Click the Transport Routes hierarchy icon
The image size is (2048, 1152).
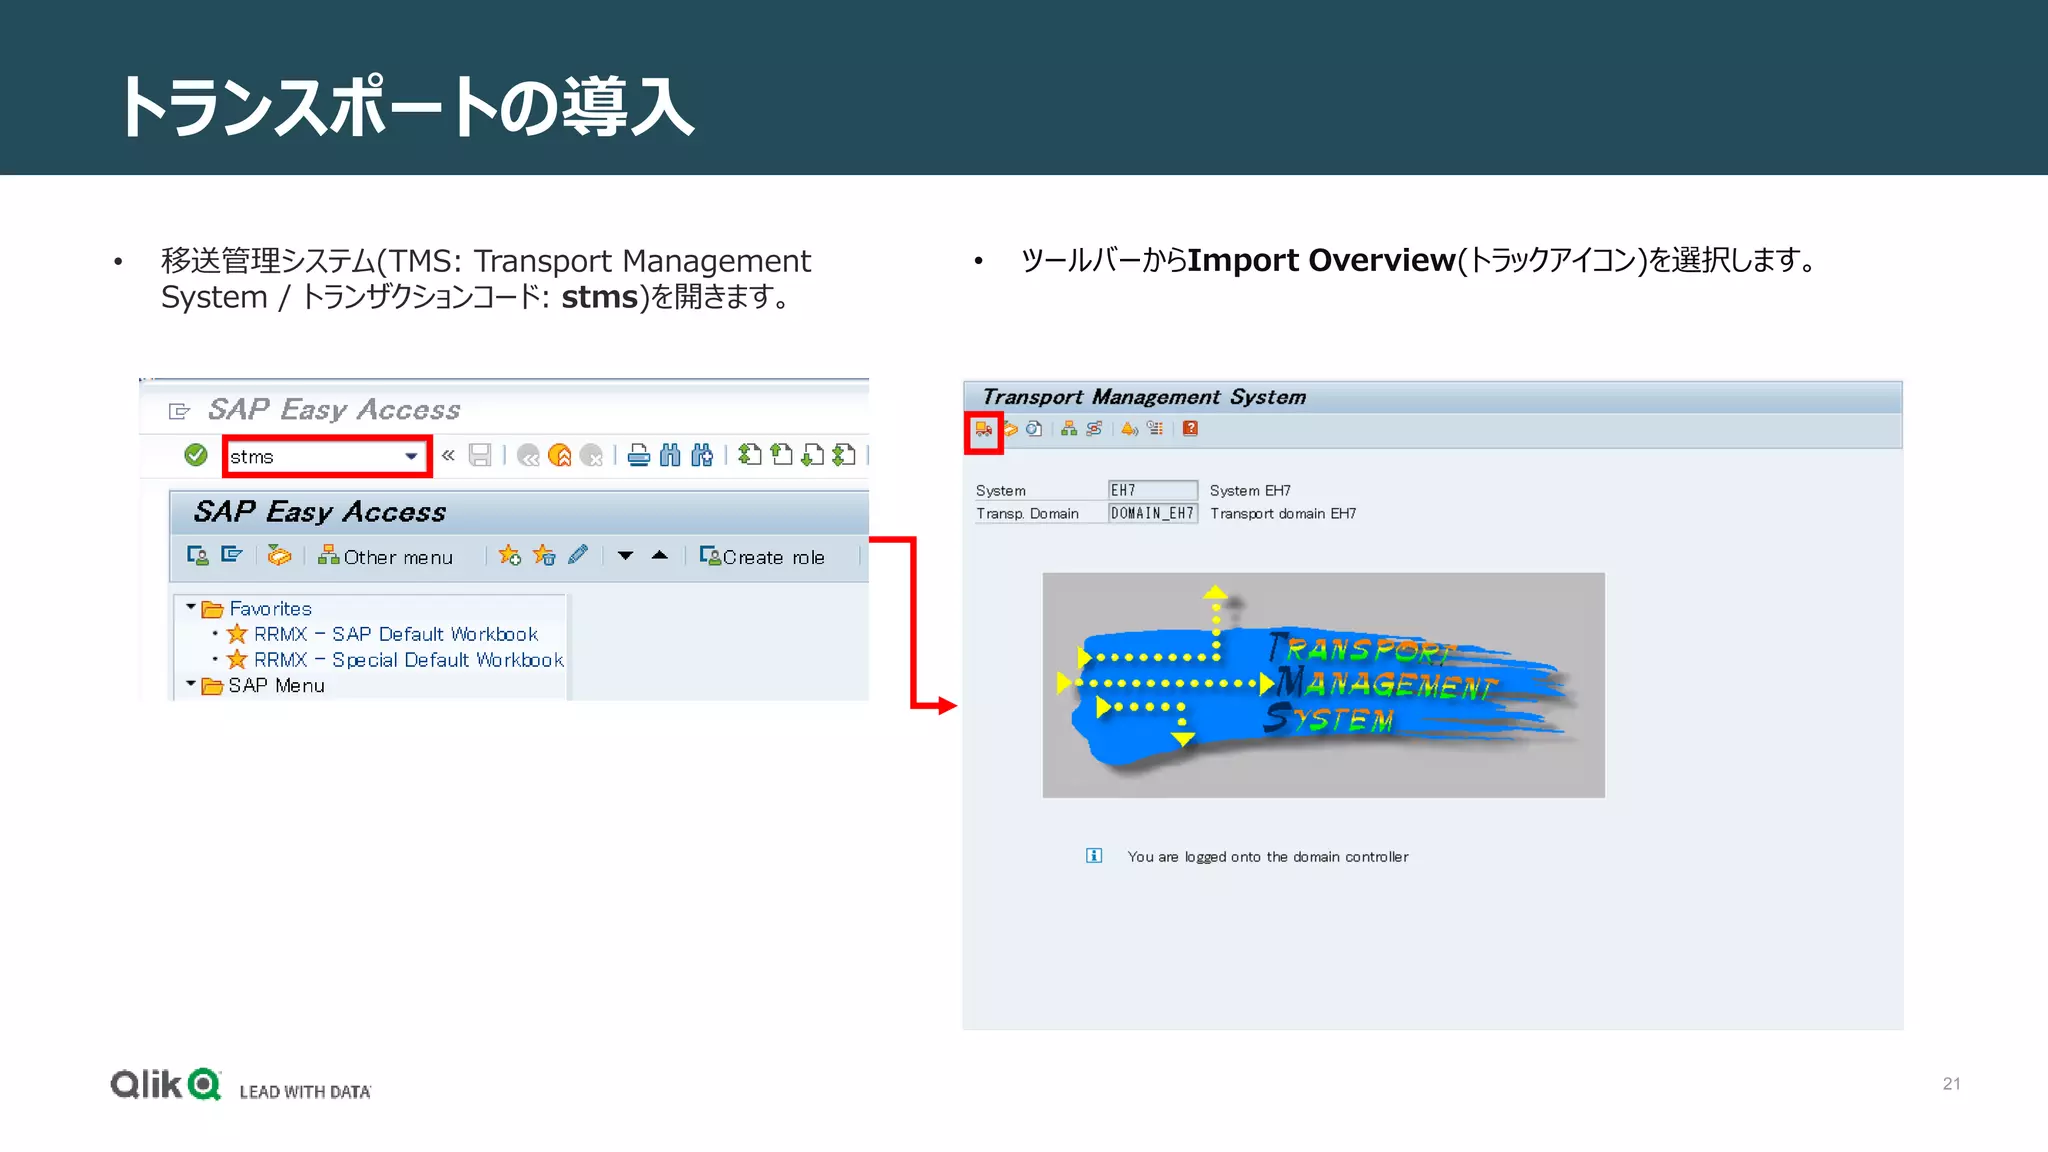(1069, 429)
